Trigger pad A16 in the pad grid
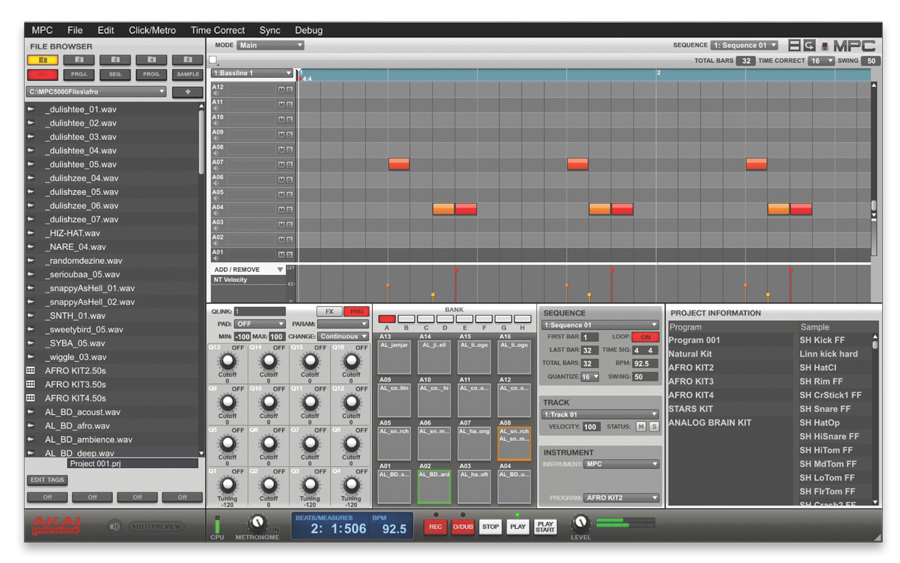Viewport: 900px width, 563px height. pyautogui.click(x=514, y=357)
